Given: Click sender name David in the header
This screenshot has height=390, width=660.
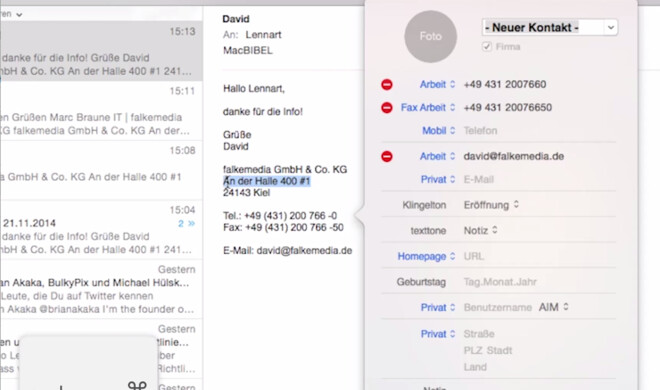Looking at the screenshot, I should [236, 19].
